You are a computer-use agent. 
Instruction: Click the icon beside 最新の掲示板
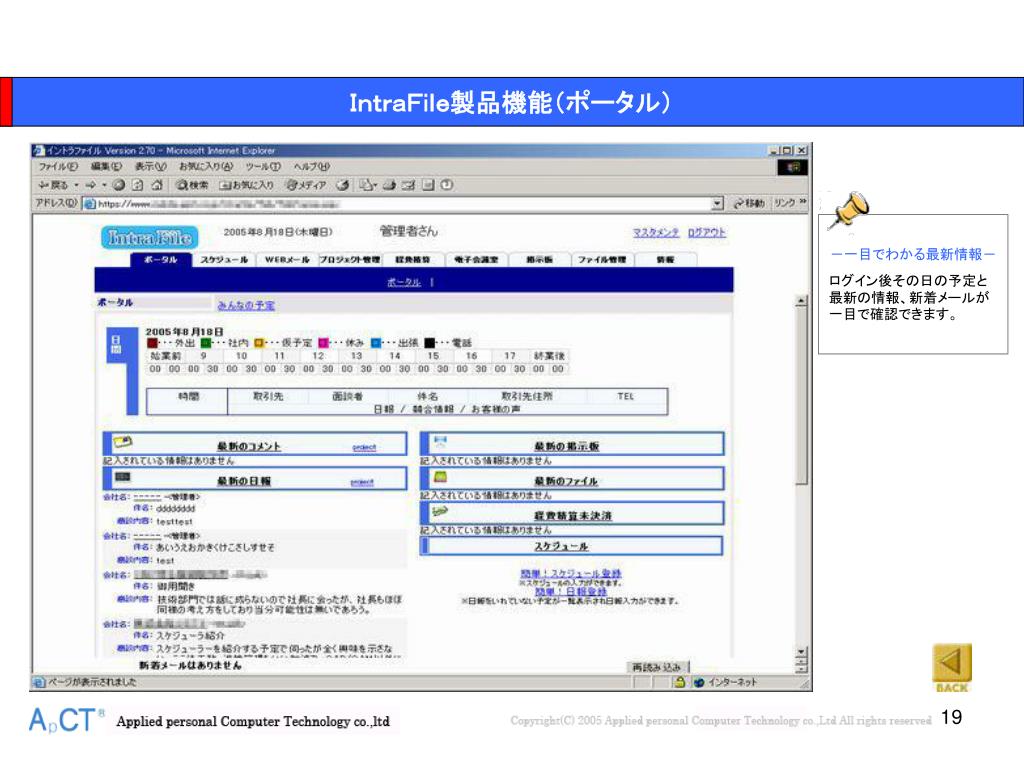pyautogui.click(x=440, y=442)
